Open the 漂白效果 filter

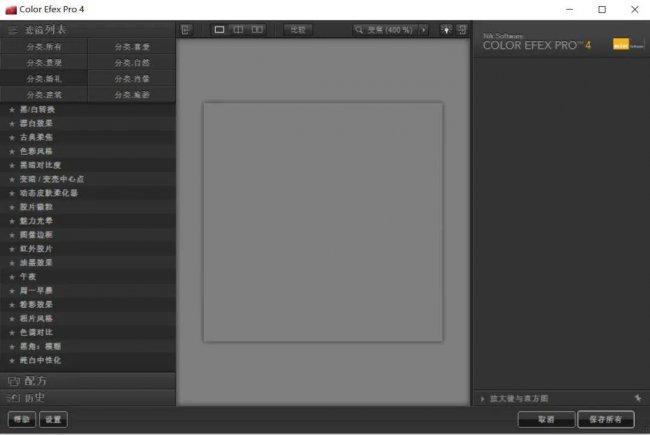36,124
